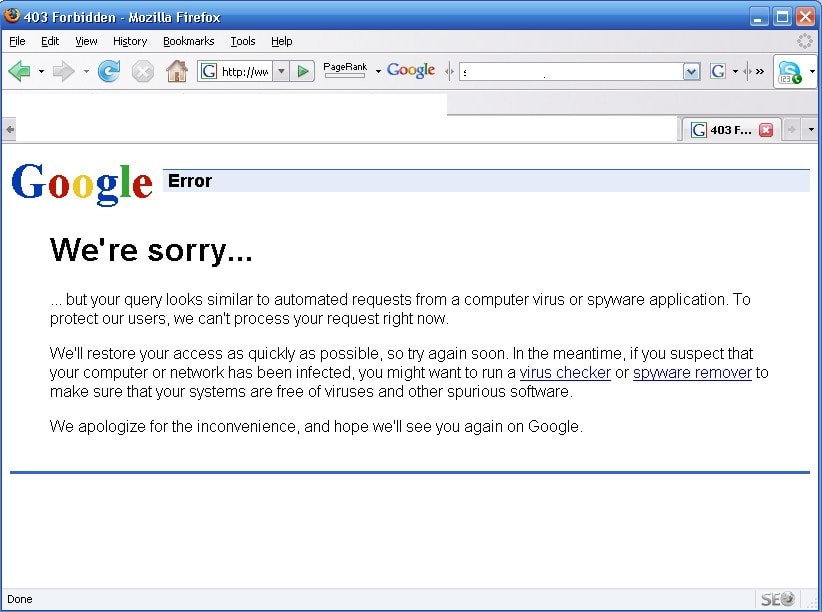Open the list all tabs dropdown
Image resolution: width=822 pixels, height=612 pixels.
click(811, 130)
